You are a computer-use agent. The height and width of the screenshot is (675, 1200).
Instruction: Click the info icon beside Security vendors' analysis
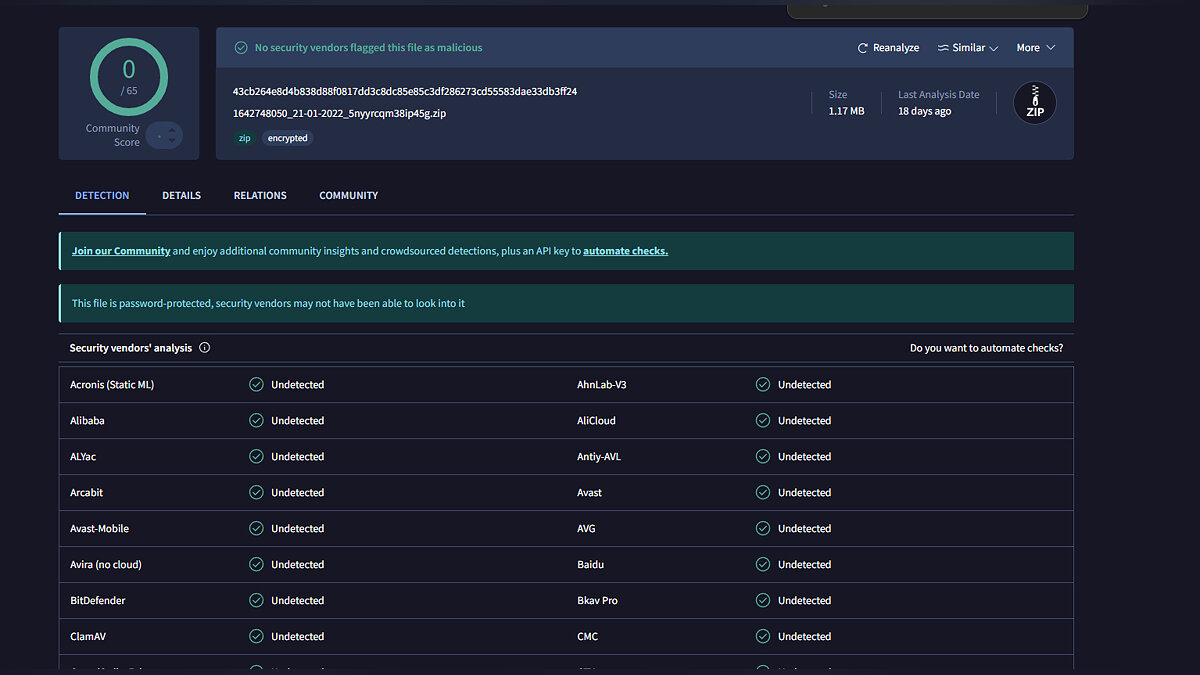point(205,348)
